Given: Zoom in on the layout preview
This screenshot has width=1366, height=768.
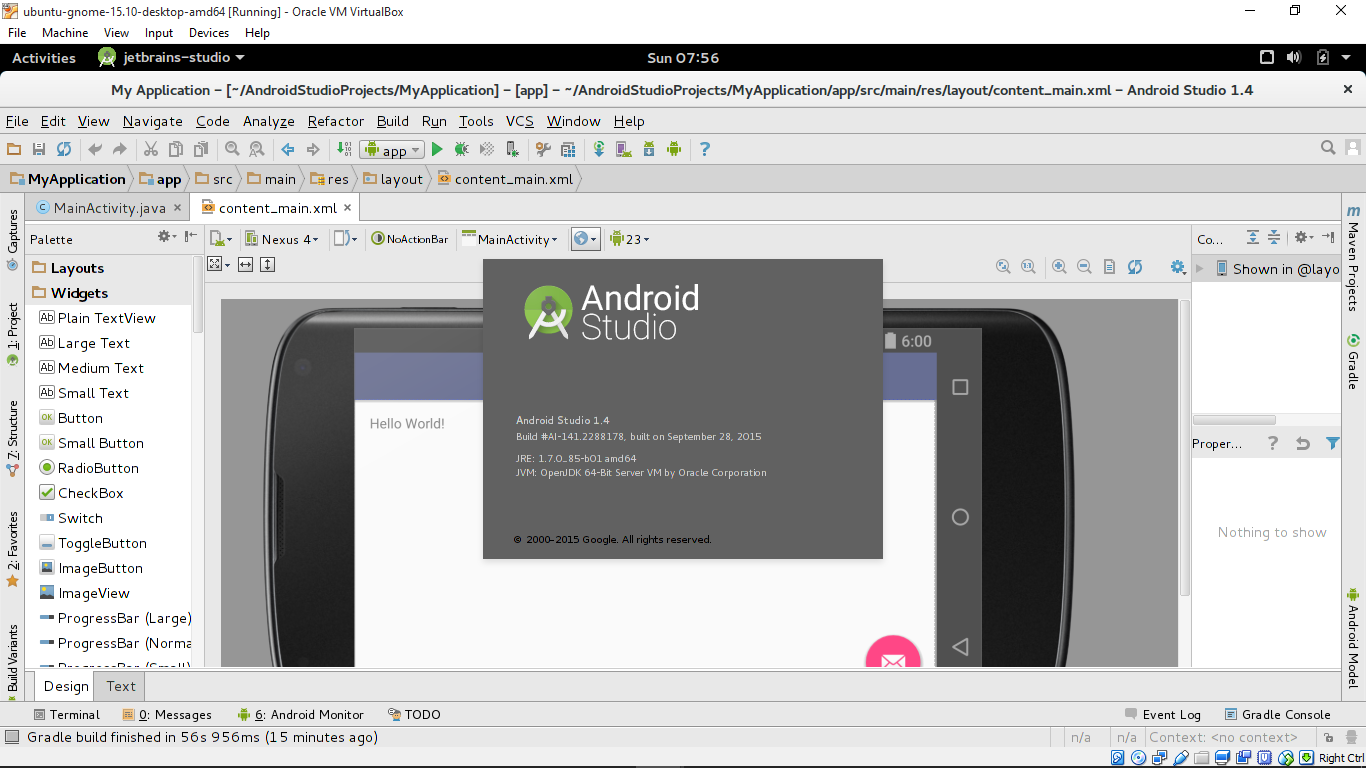Looking at the screenshot, I should [1058, 267].
